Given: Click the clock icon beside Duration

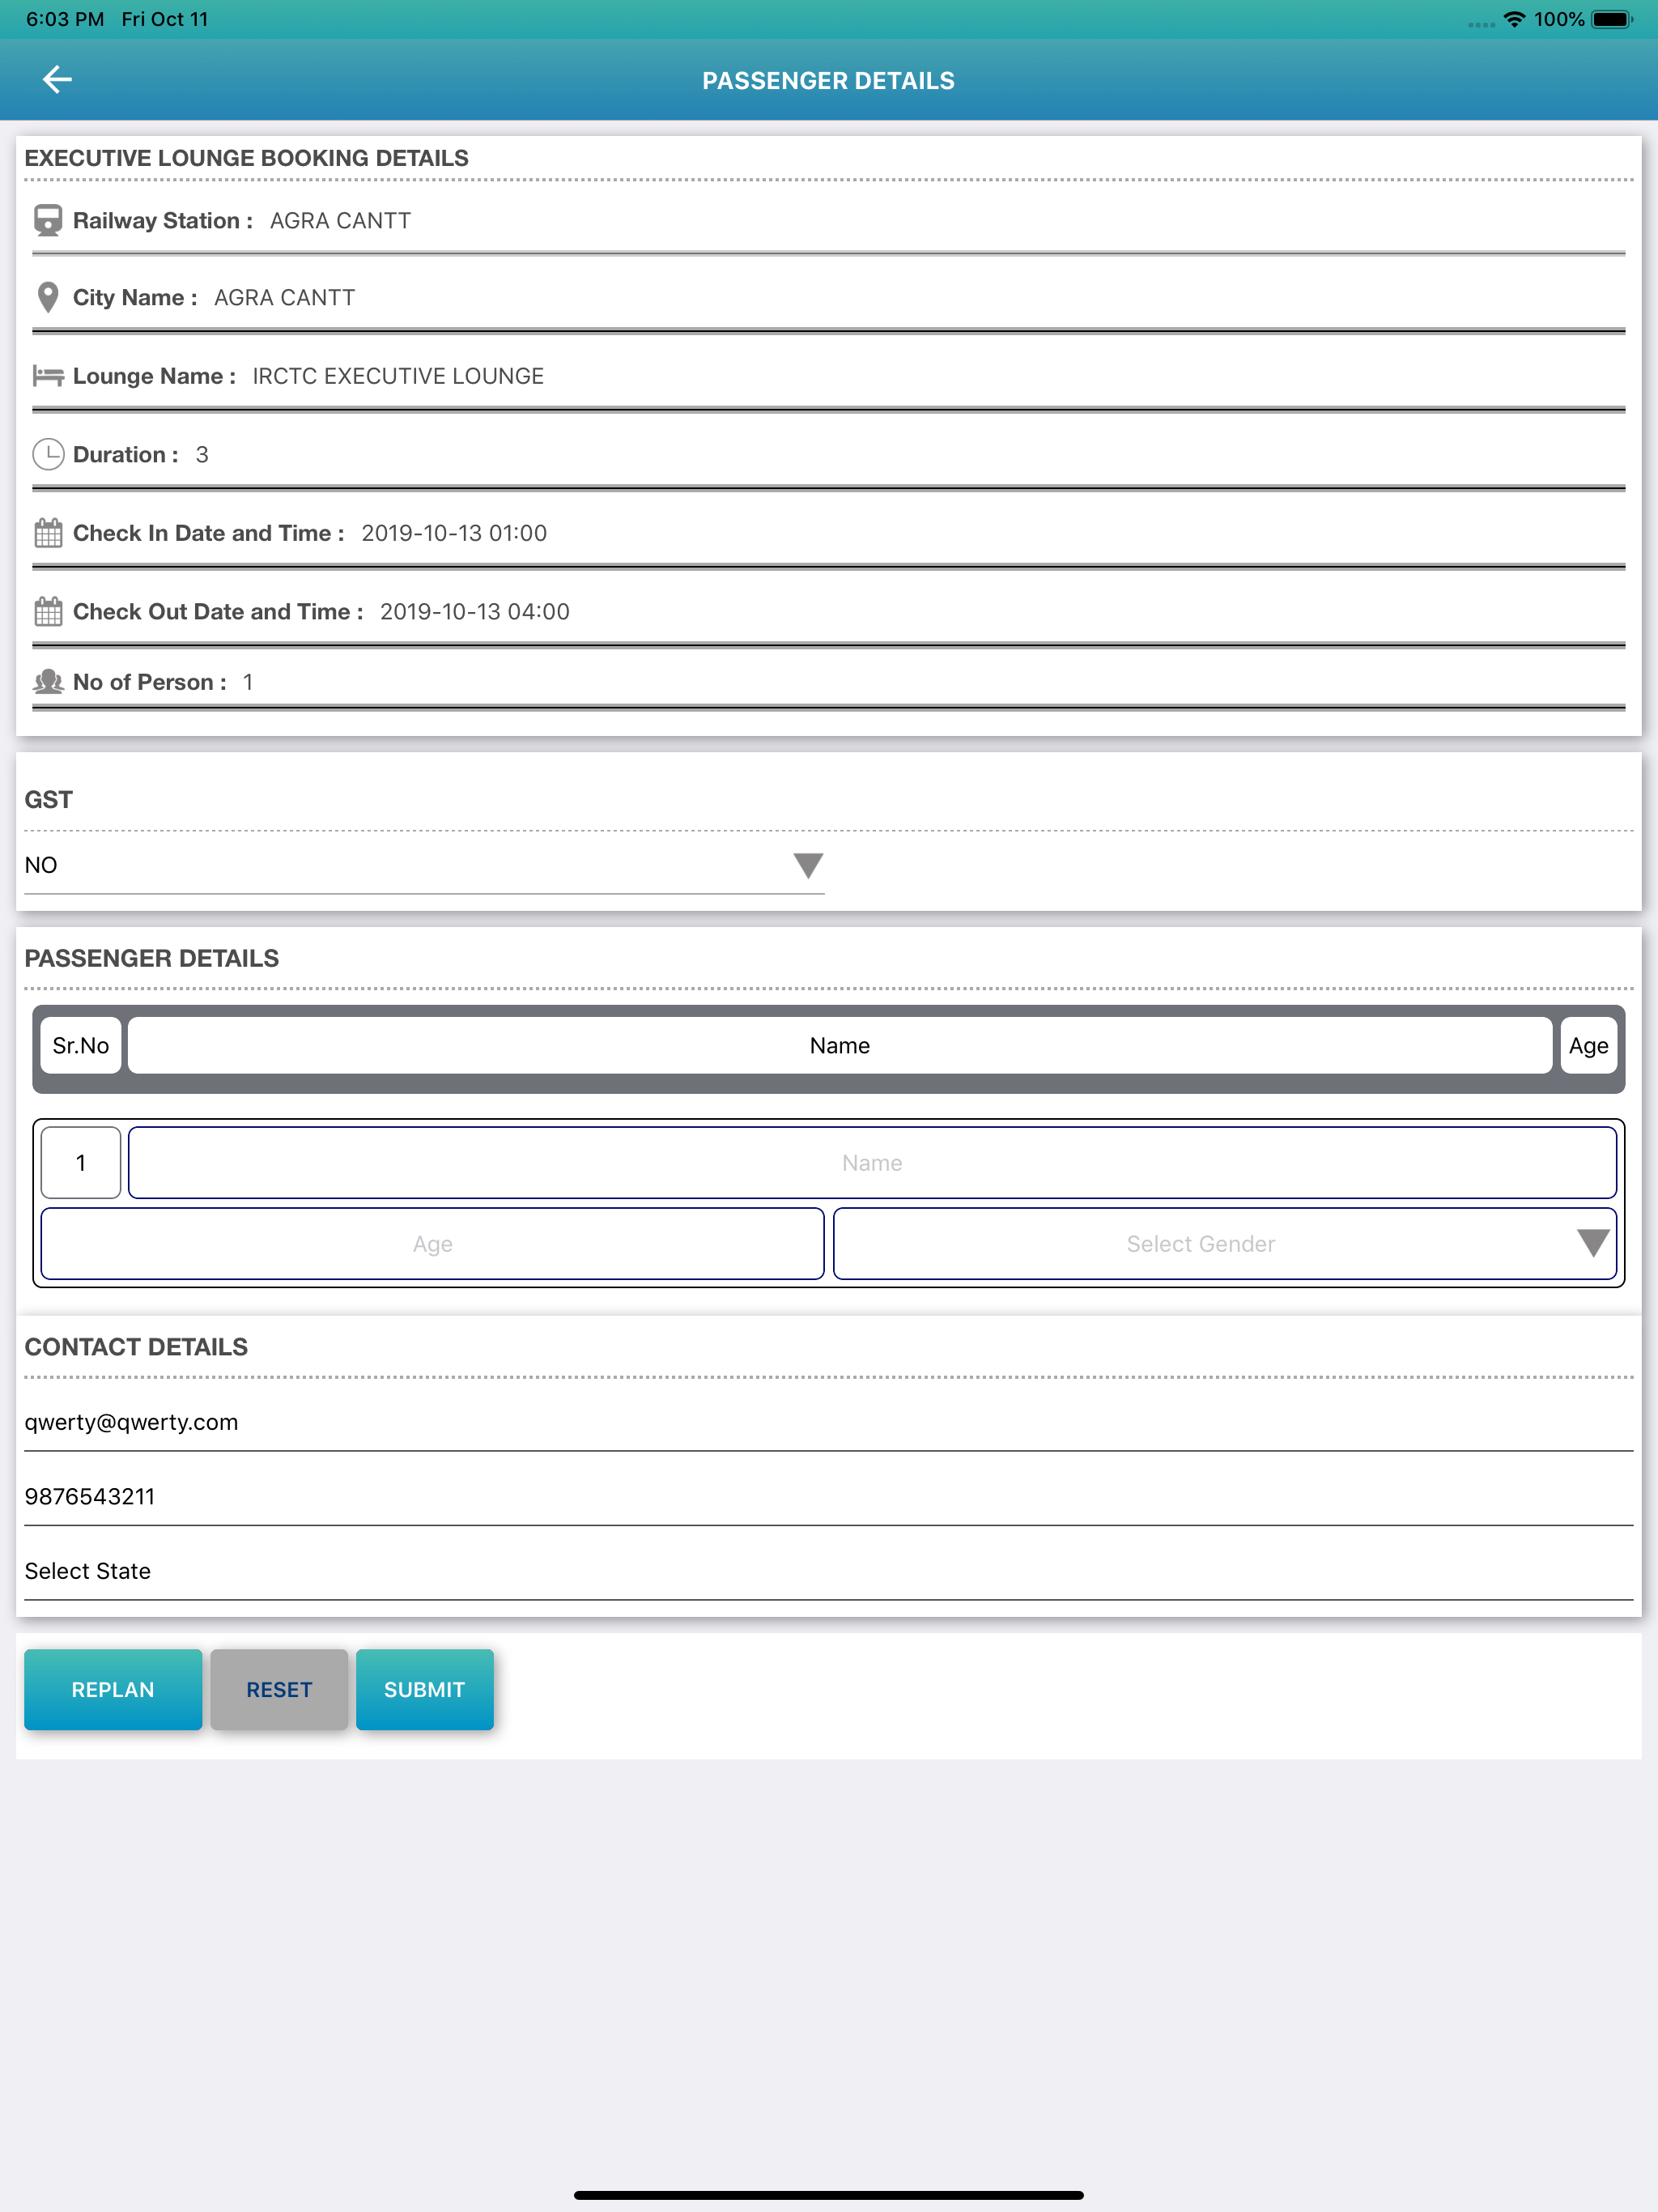Looking at the screenshot, I should (48, 455).
